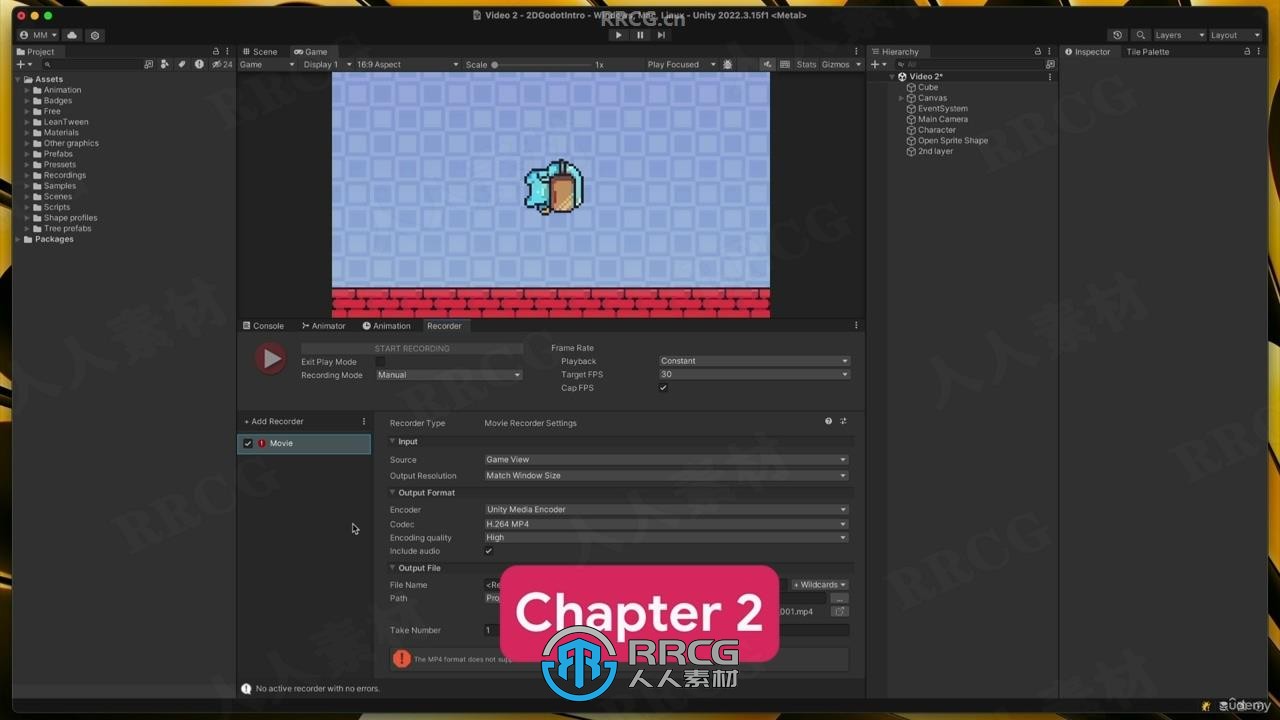The image size is (1280, 720).
Task: Open the Target FPS 30 dropdown
Action: click(x=754, y=374)
